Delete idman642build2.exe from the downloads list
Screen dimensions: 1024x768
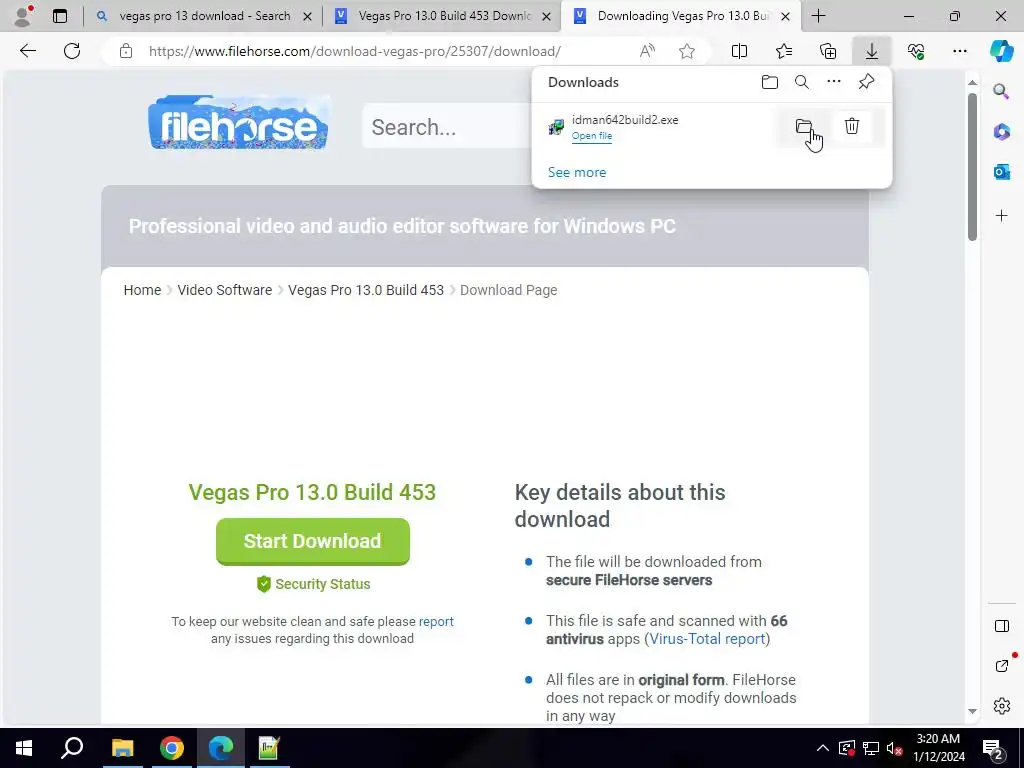[852, 126]
